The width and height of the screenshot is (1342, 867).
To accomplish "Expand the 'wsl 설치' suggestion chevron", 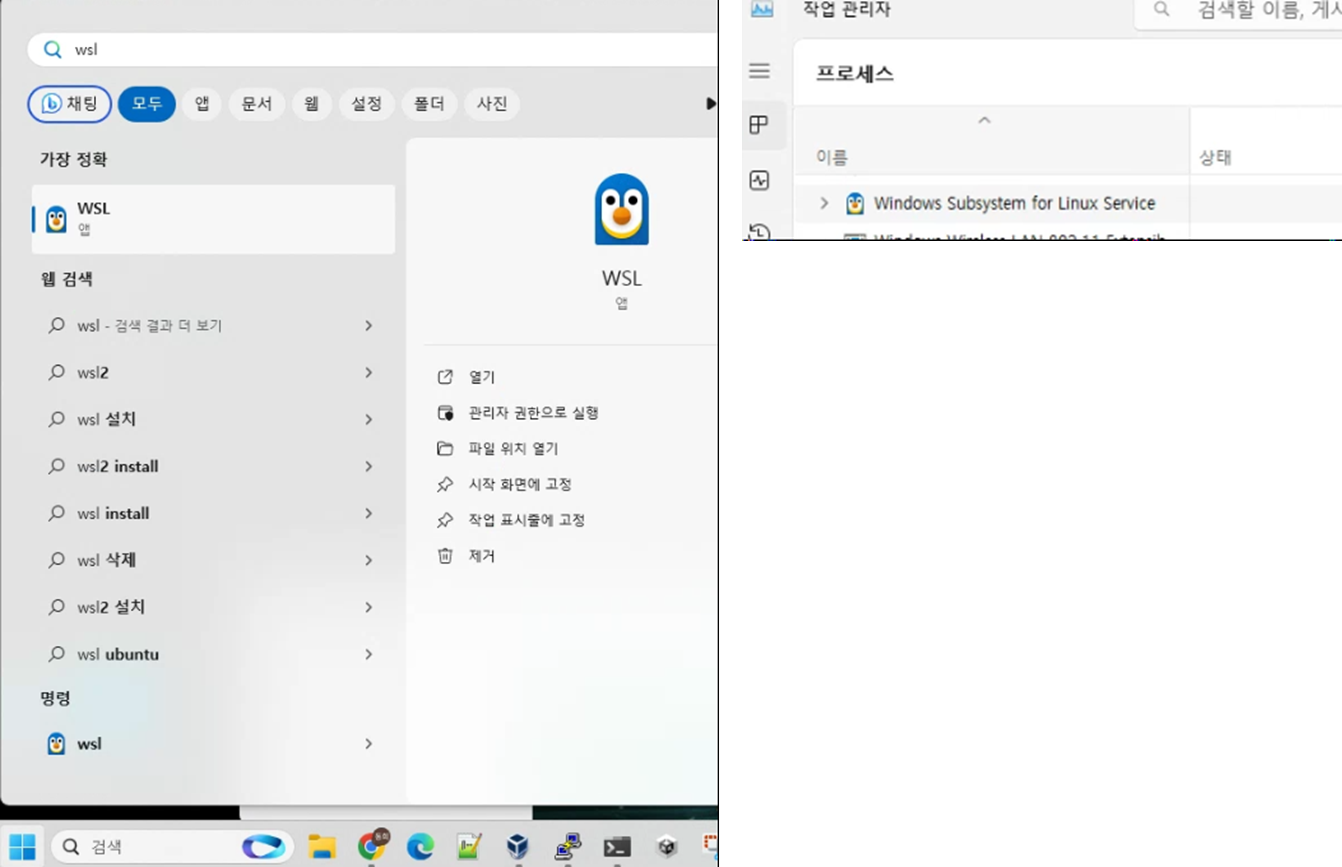I will pyautogui.click(x=369, y=420).
